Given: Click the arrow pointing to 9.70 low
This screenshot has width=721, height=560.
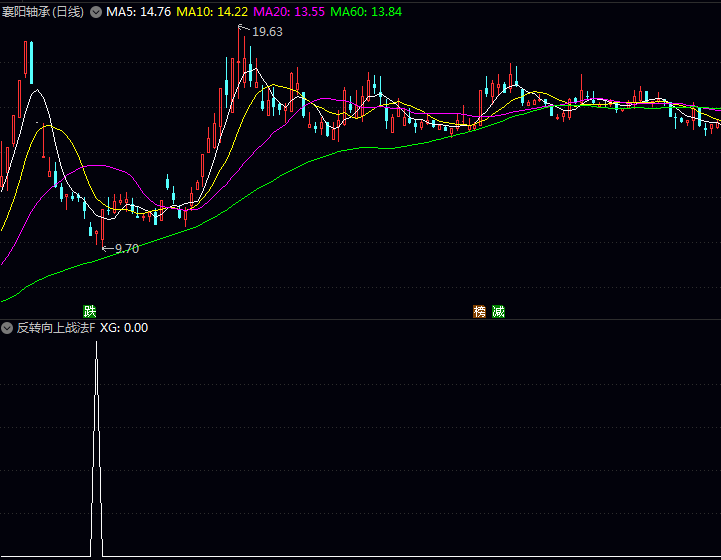Looking at the screenshot, I should tap(108, 249).
